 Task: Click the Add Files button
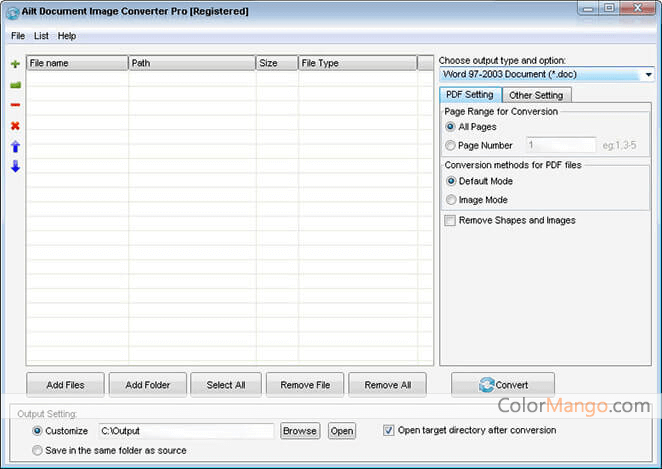65,385
